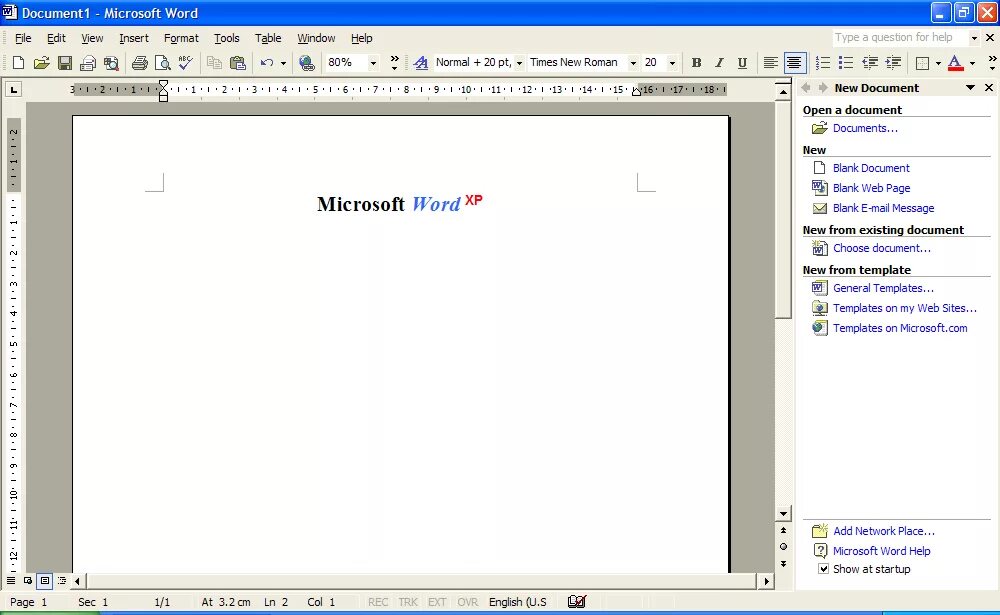
Task: Click Blank E-mail Message link
Action: tap(883, 208)
